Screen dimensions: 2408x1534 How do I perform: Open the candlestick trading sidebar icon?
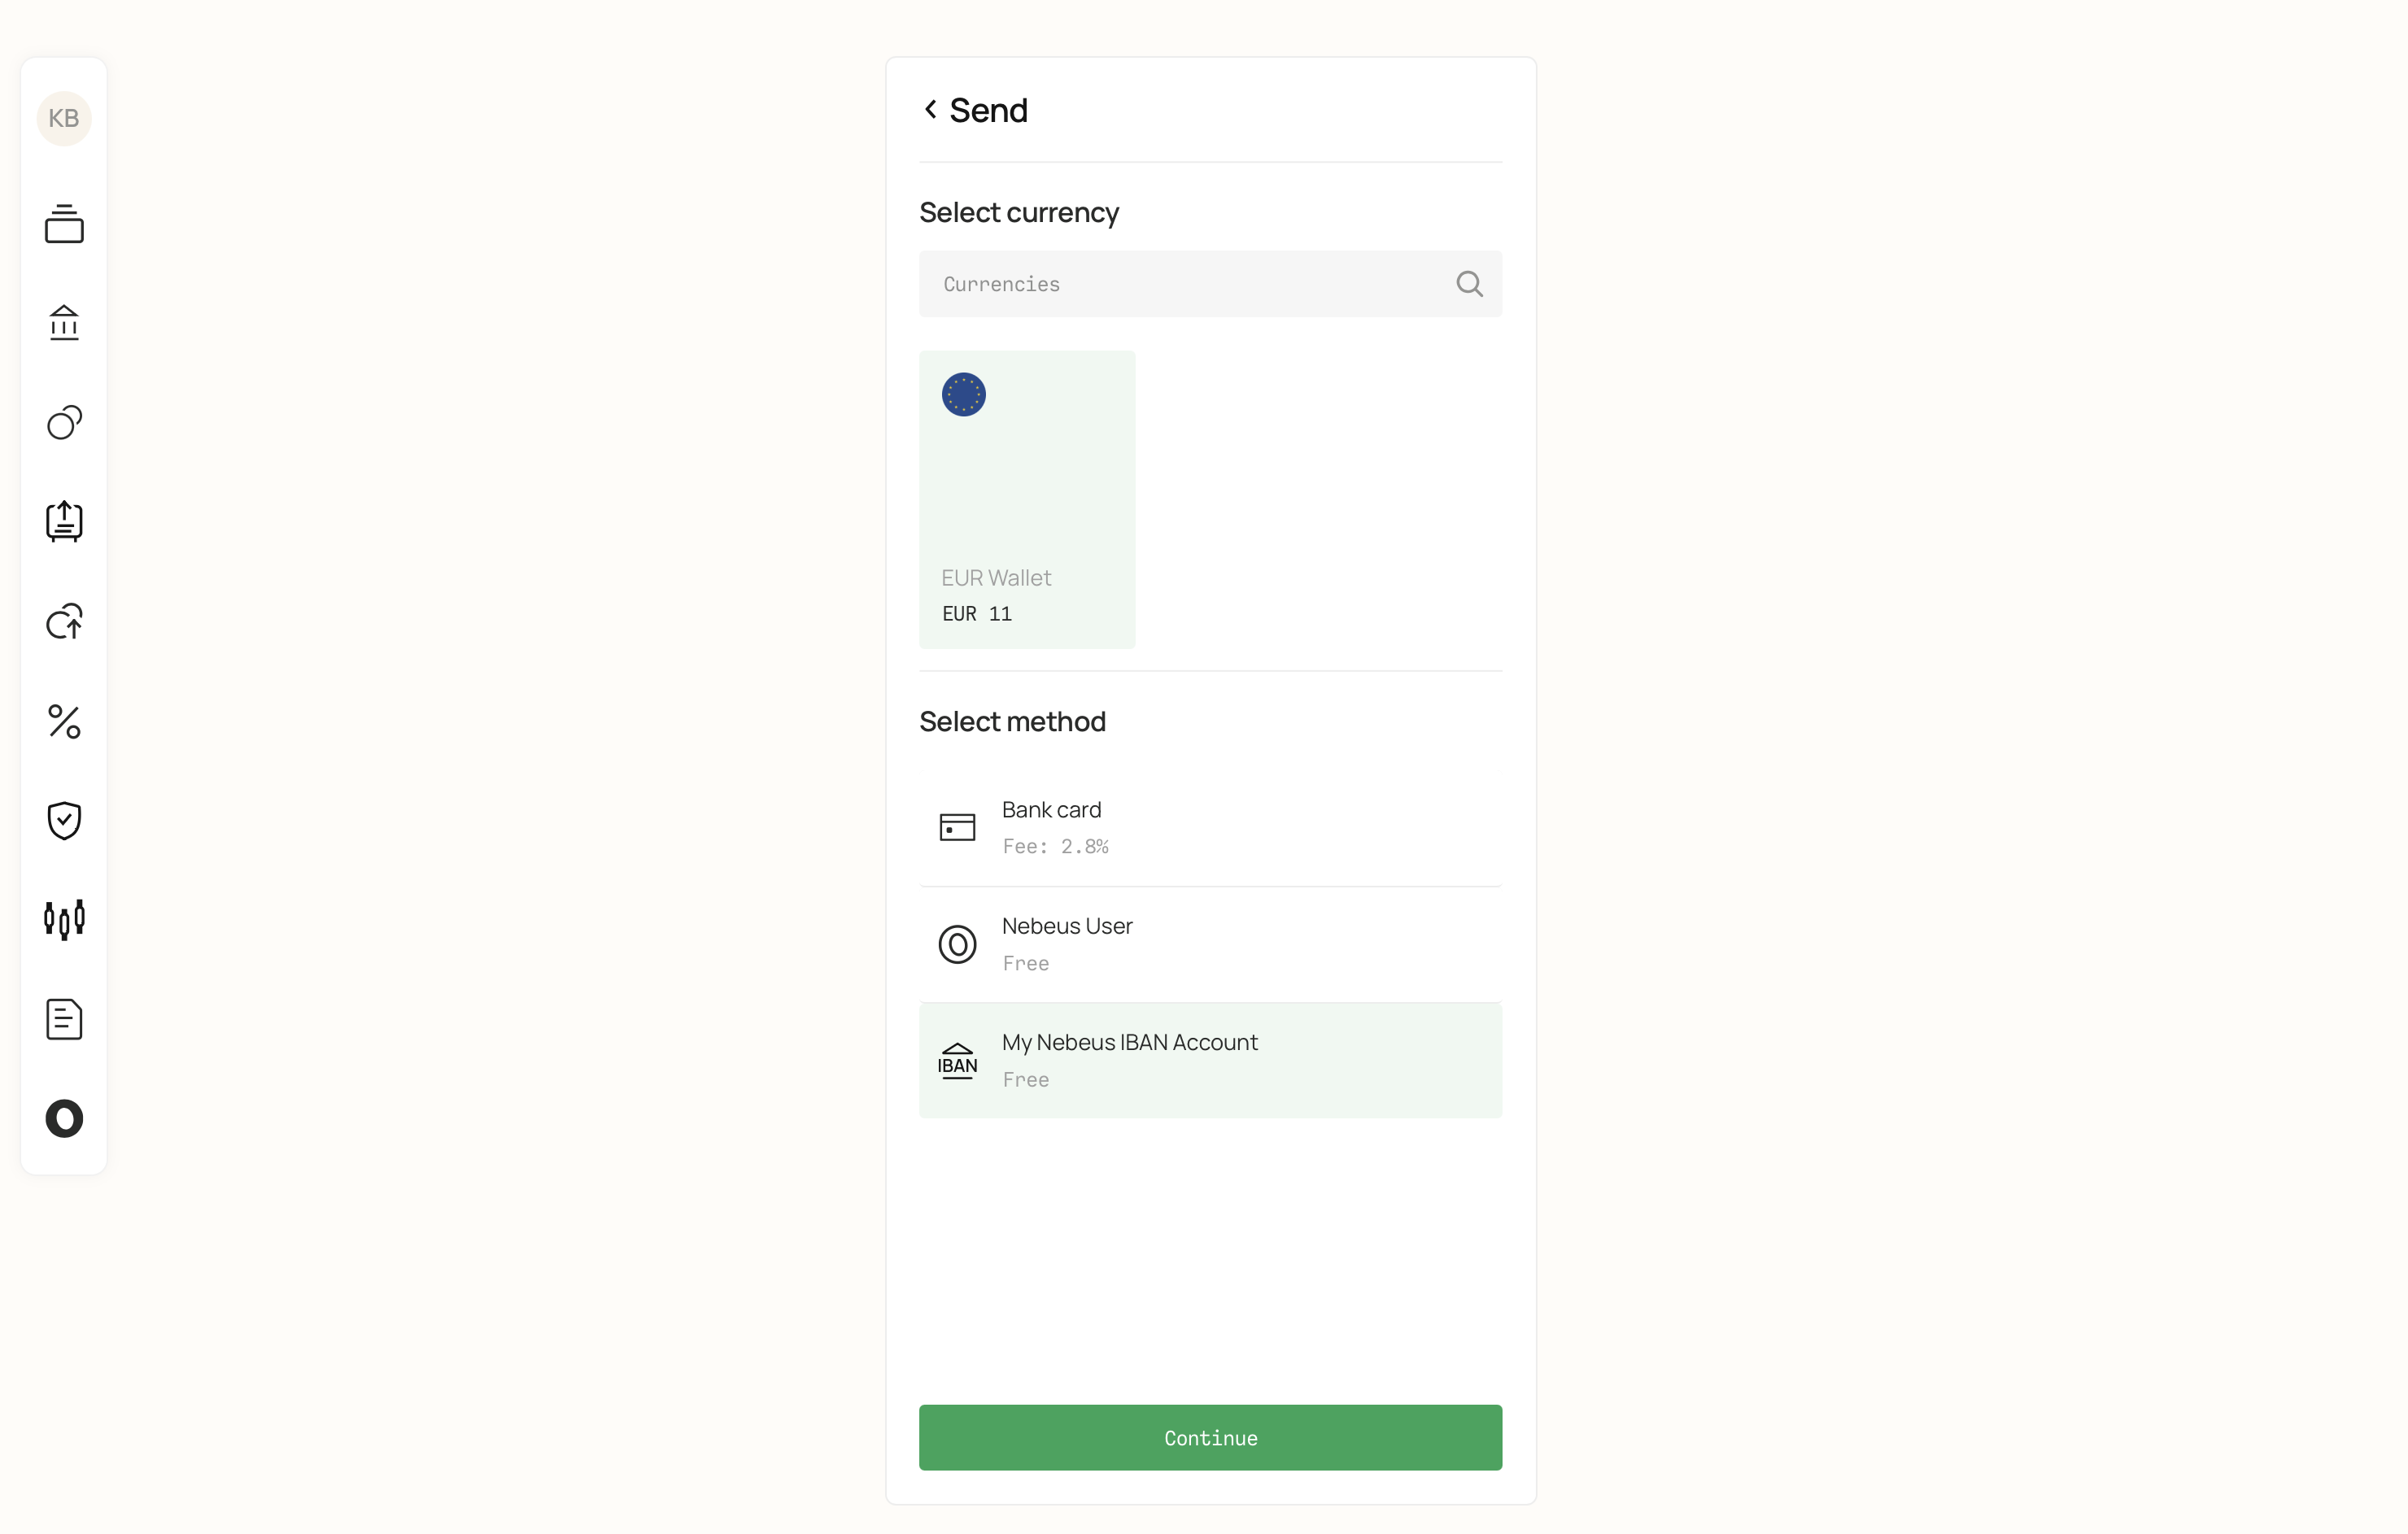click(64, 919)
